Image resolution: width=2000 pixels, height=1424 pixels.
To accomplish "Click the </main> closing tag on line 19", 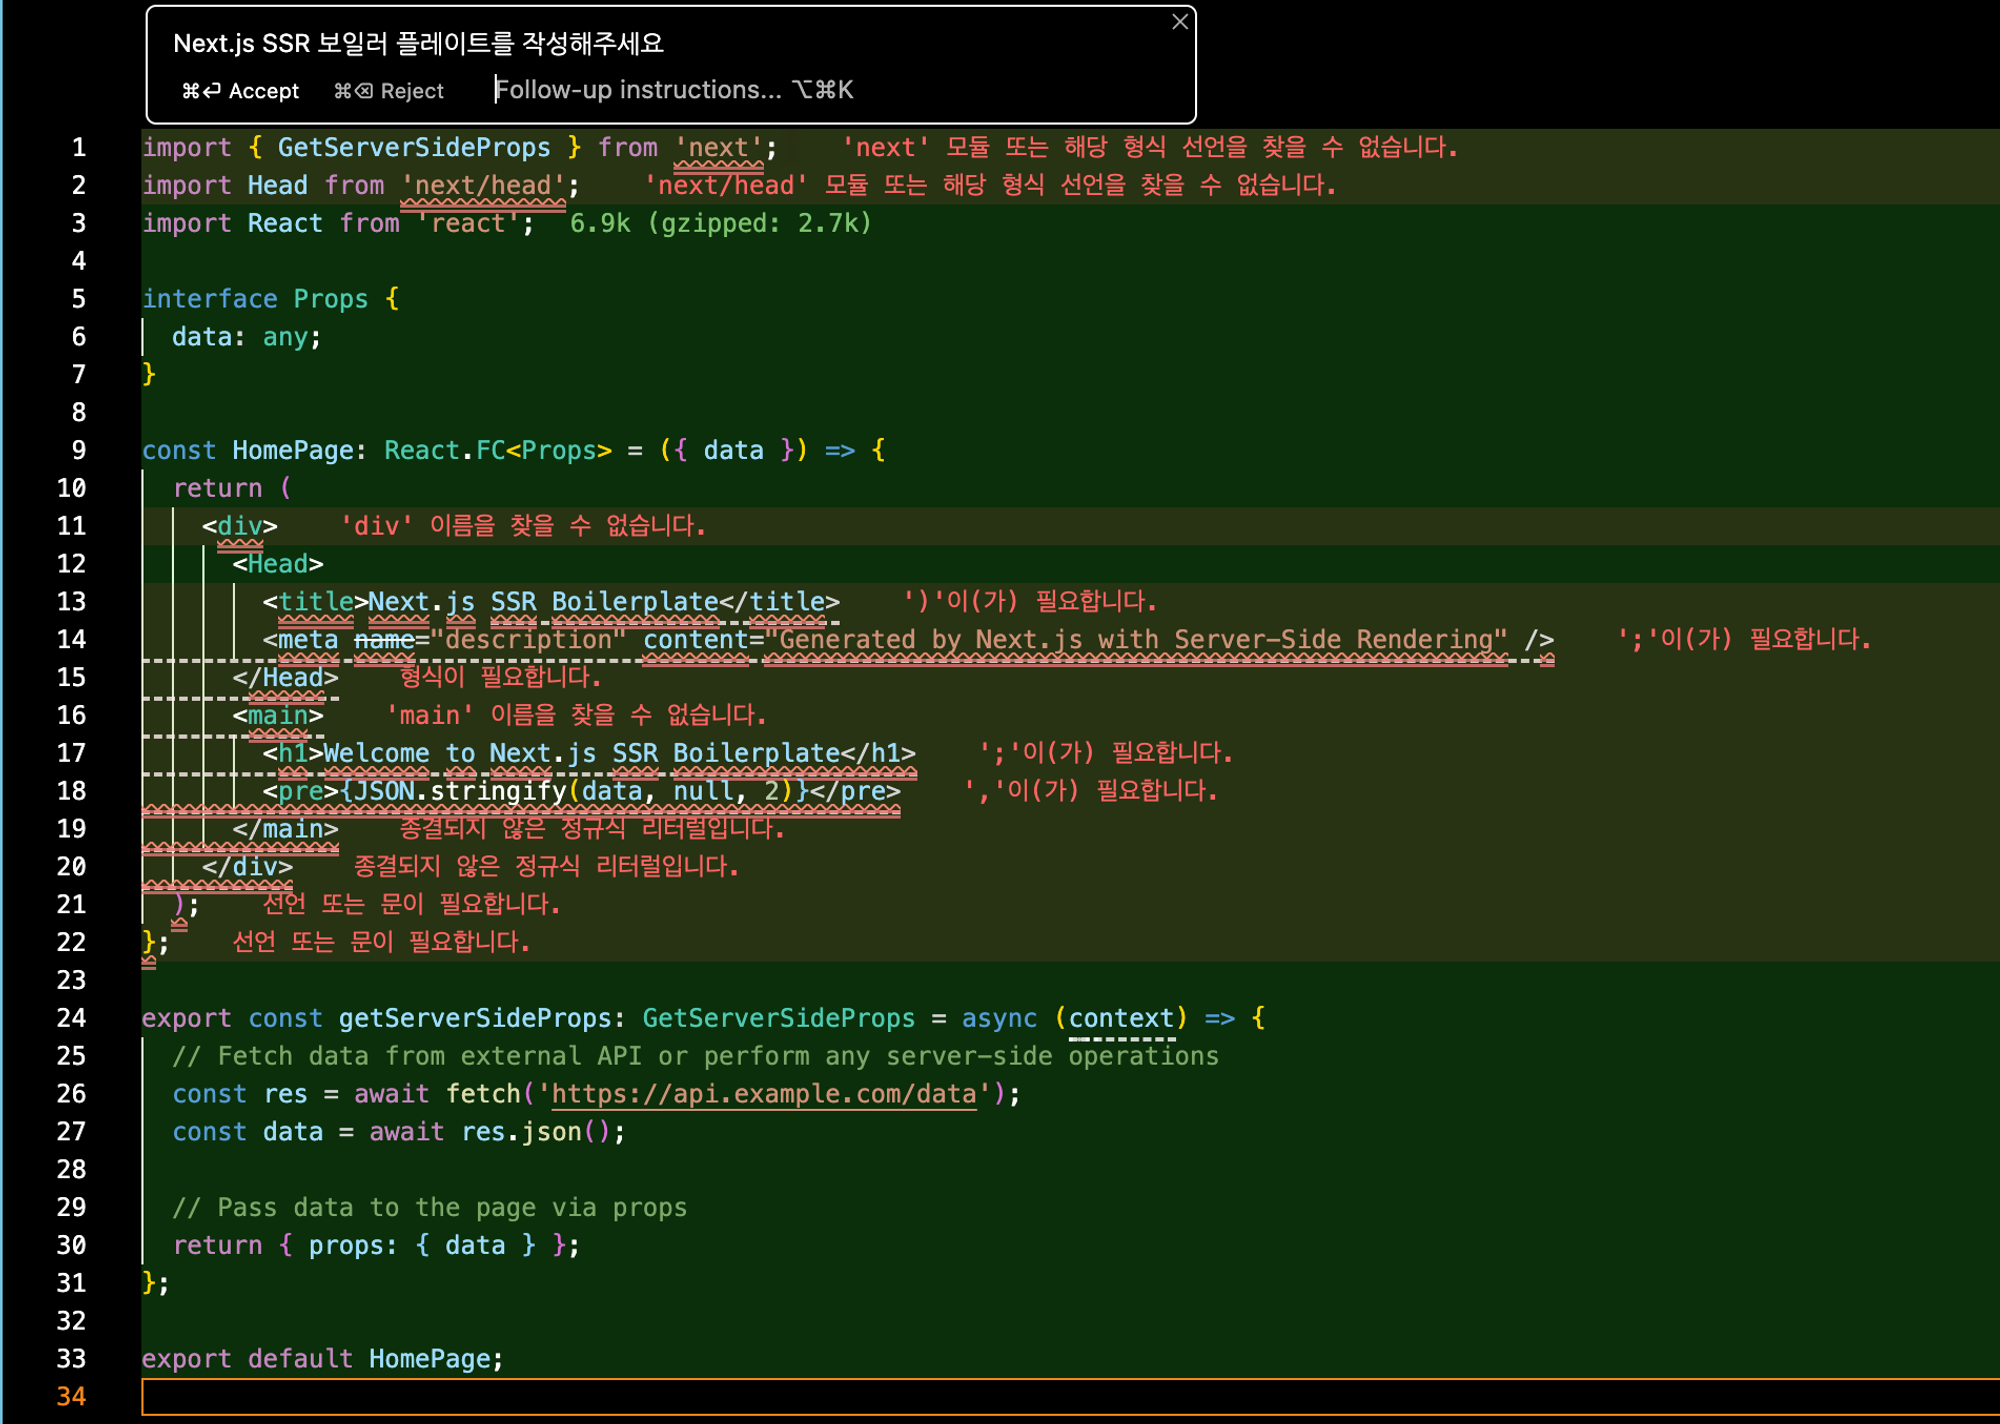I will pos(285,829).
